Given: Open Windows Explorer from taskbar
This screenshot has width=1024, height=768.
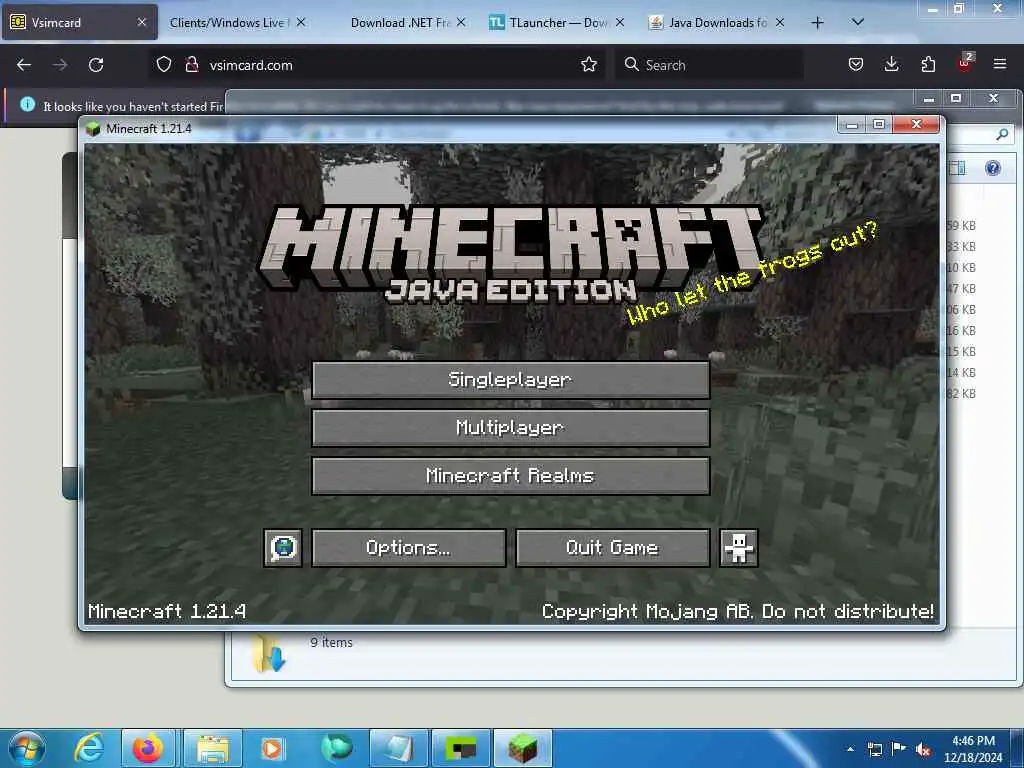Looking at the screenshot, I should click(213, 748).
